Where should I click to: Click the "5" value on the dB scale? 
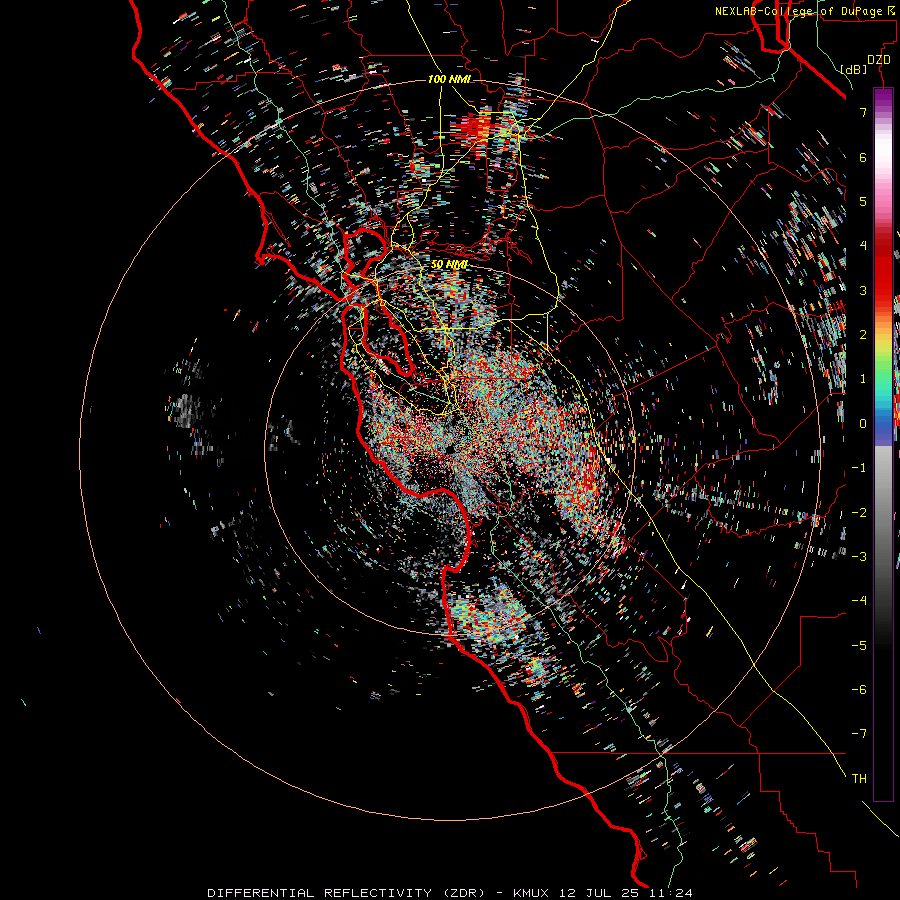coord(863,201)
